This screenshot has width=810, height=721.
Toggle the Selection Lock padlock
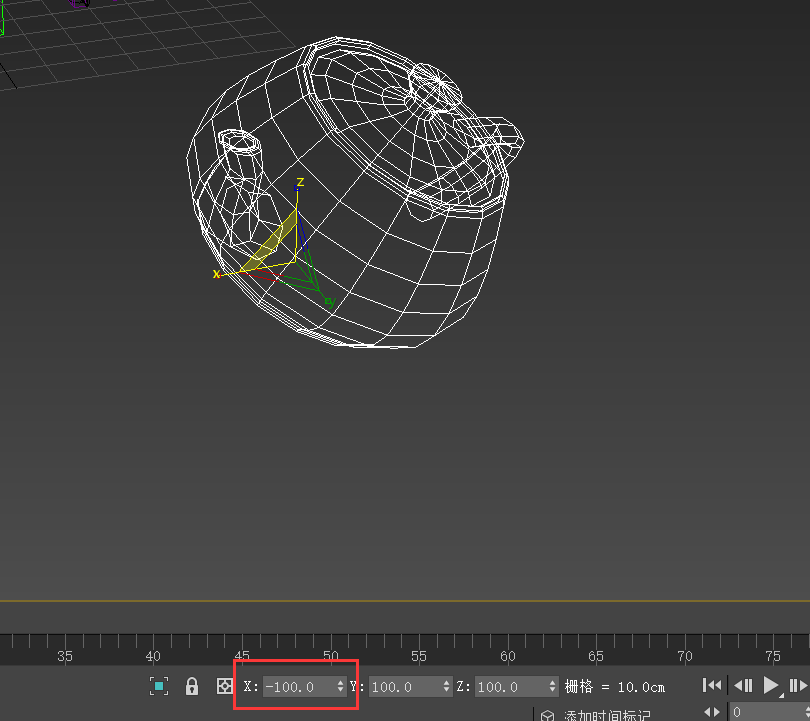tap(192, 686)
